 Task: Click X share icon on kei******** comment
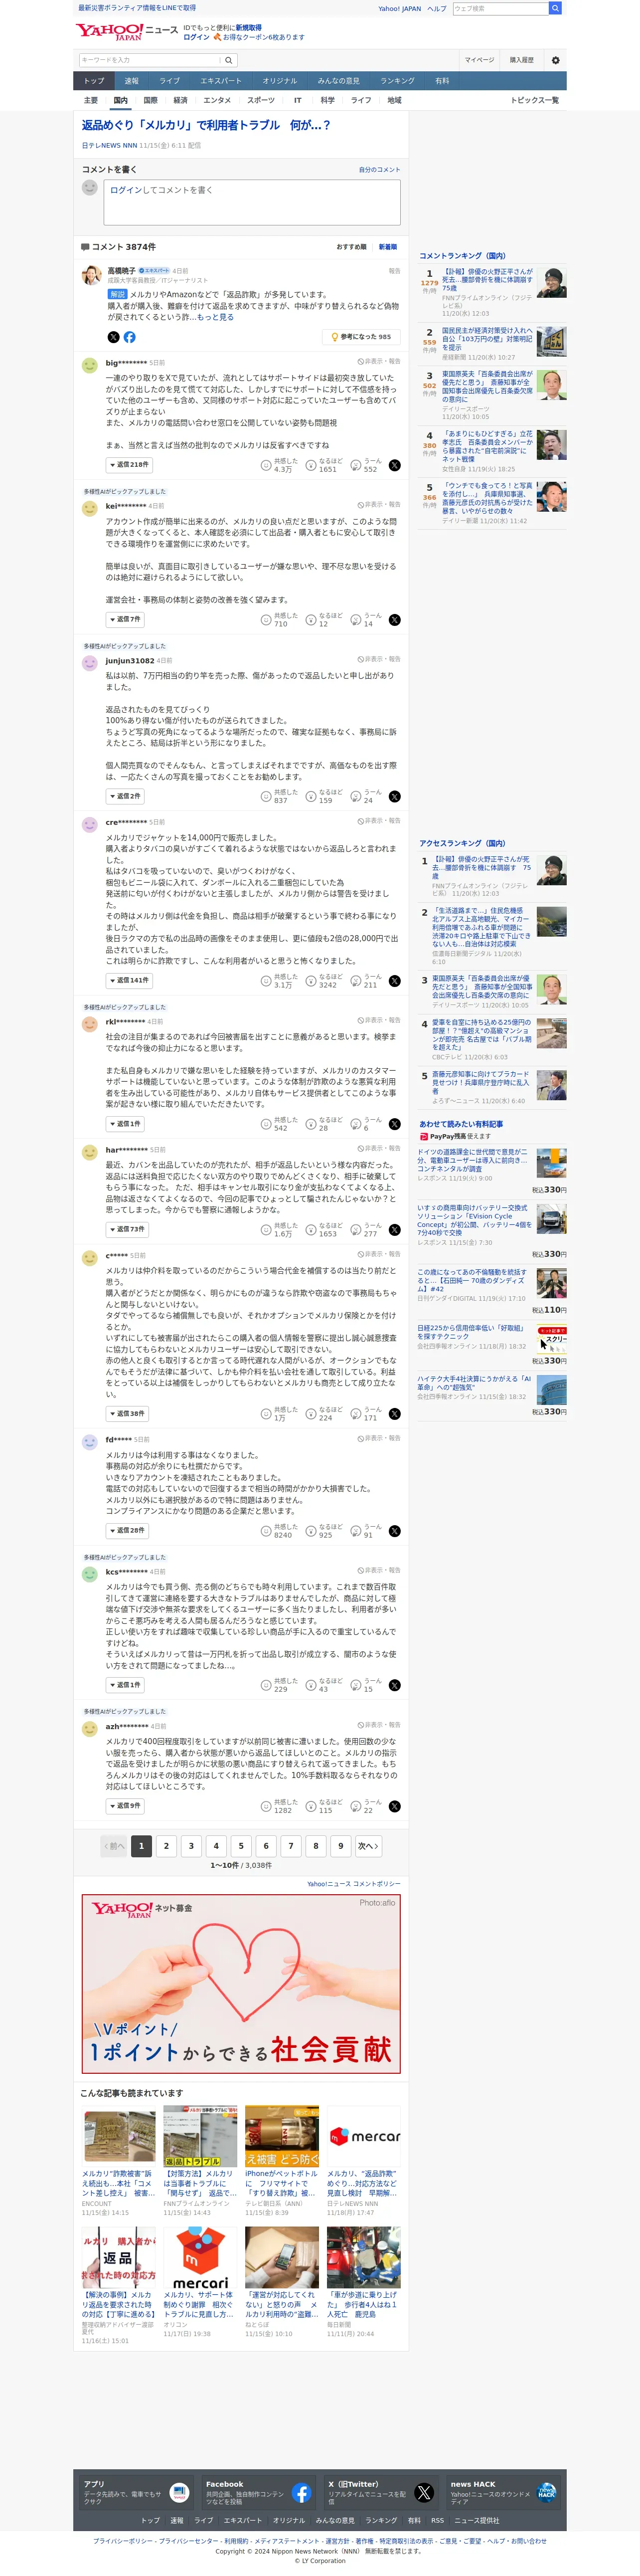[x=394, y=620]
